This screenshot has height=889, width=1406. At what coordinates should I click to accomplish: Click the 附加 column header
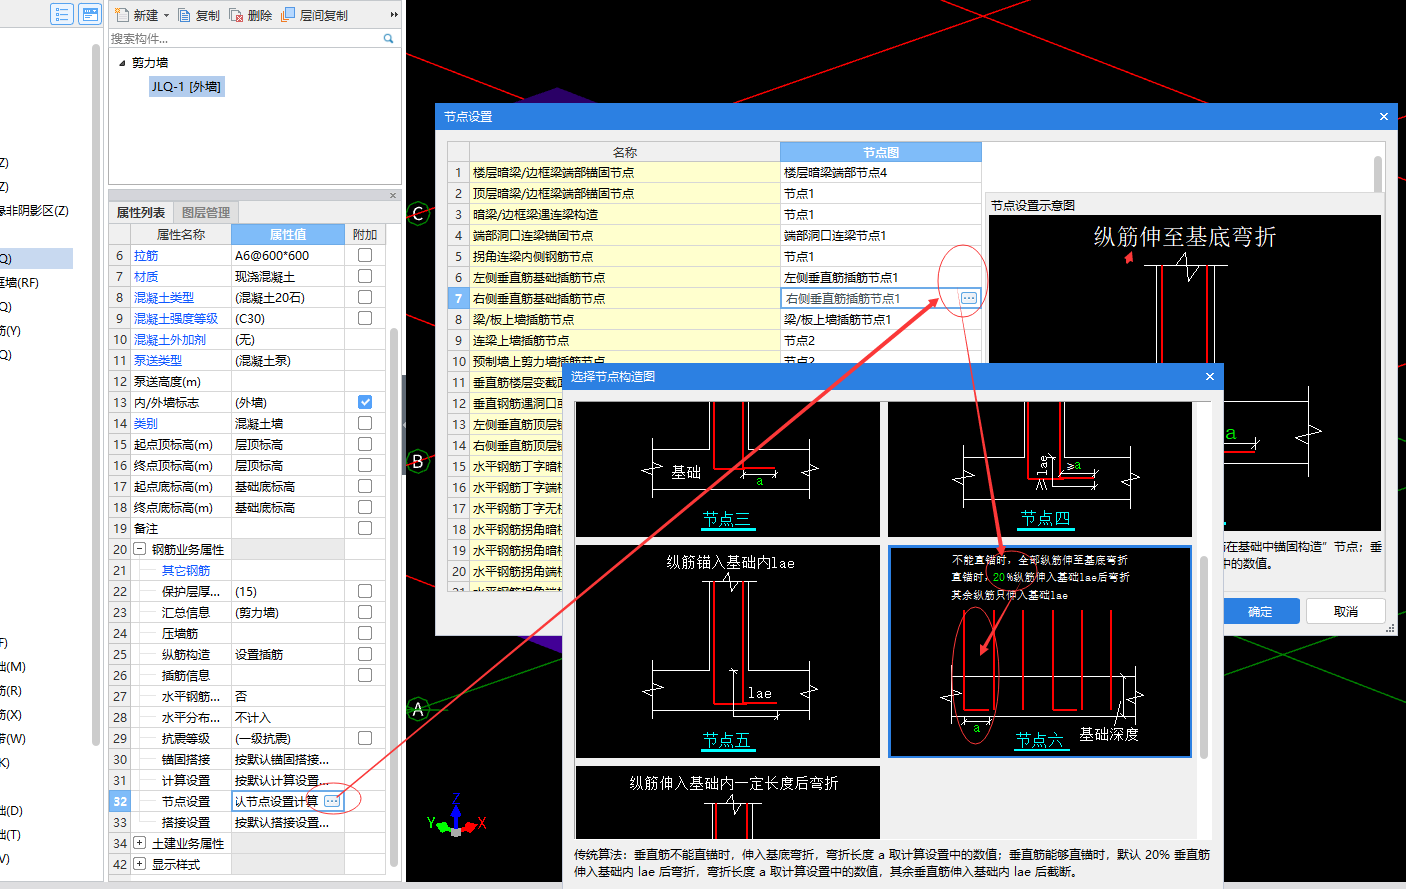tap(365, 234)
